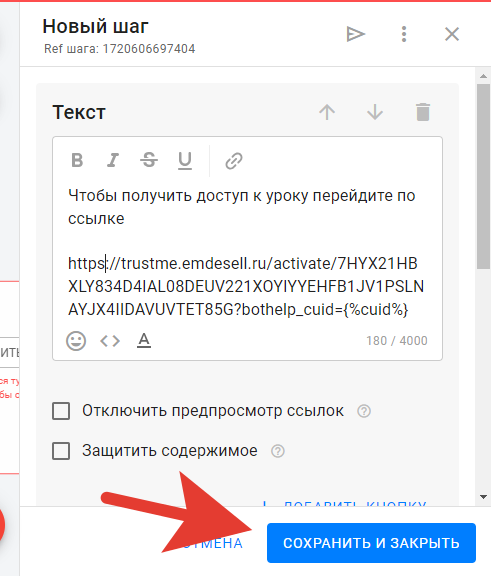The height and width of the screenshot is (576, 491).
Task: Delete the Текст block with trash icon
Action: [423, 112]
